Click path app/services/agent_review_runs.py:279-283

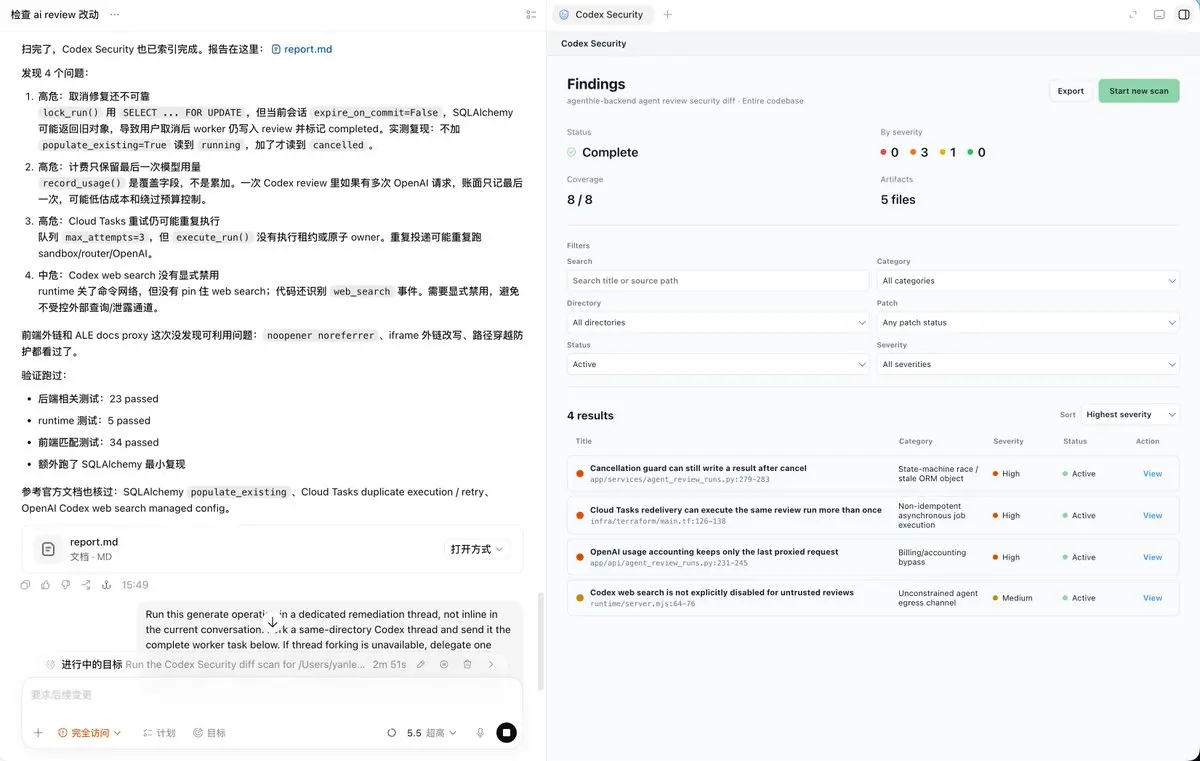pos(680,479)
